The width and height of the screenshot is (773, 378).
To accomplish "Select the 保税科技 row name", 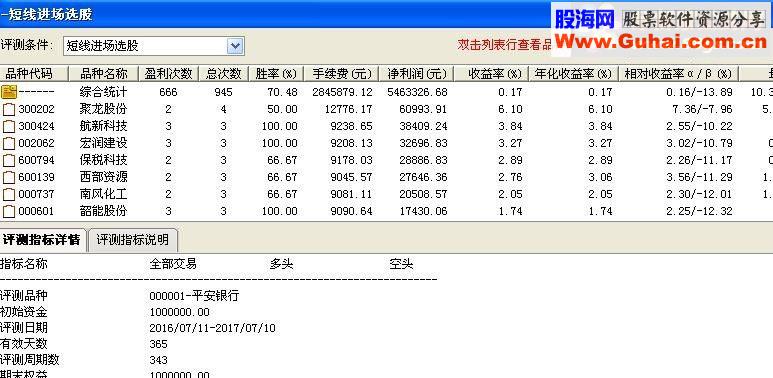I will (104, 160).
